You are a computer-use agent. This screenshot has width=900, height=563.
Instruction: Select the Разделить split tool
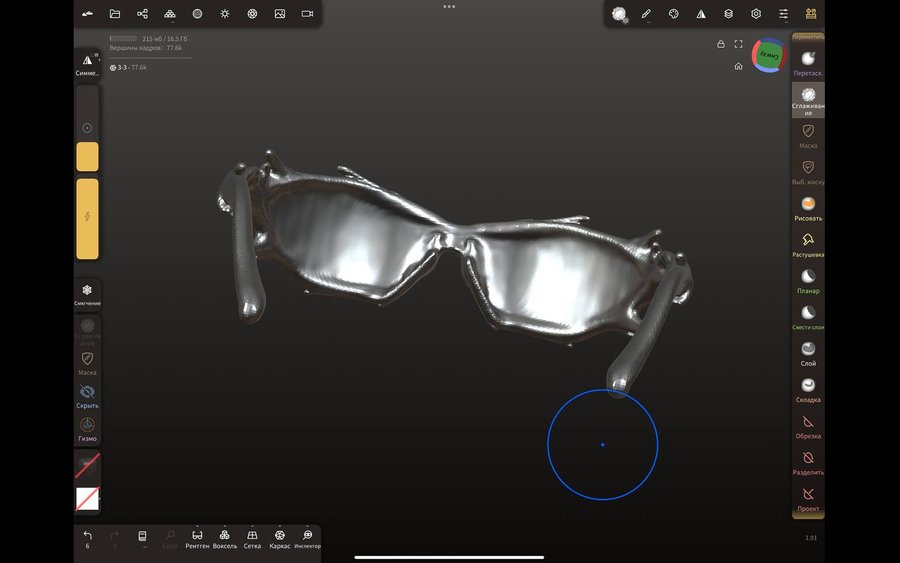(808, 463)
